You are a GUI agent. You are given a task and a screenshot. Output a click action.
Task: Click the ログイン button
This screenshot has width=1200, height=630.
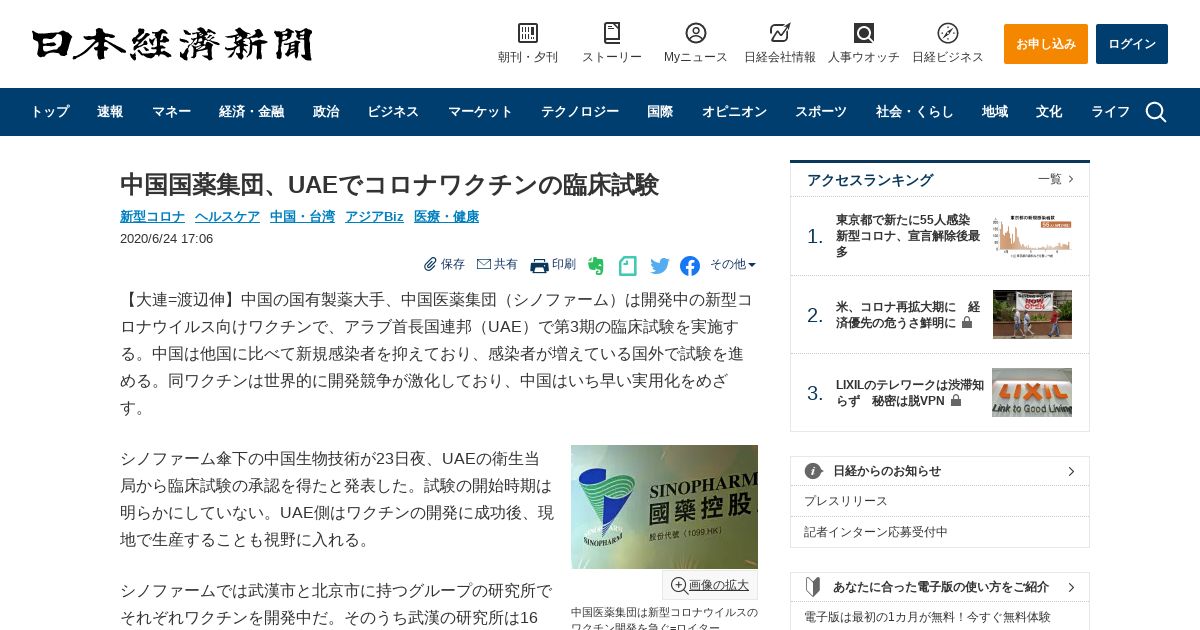tap(1132, 44)
